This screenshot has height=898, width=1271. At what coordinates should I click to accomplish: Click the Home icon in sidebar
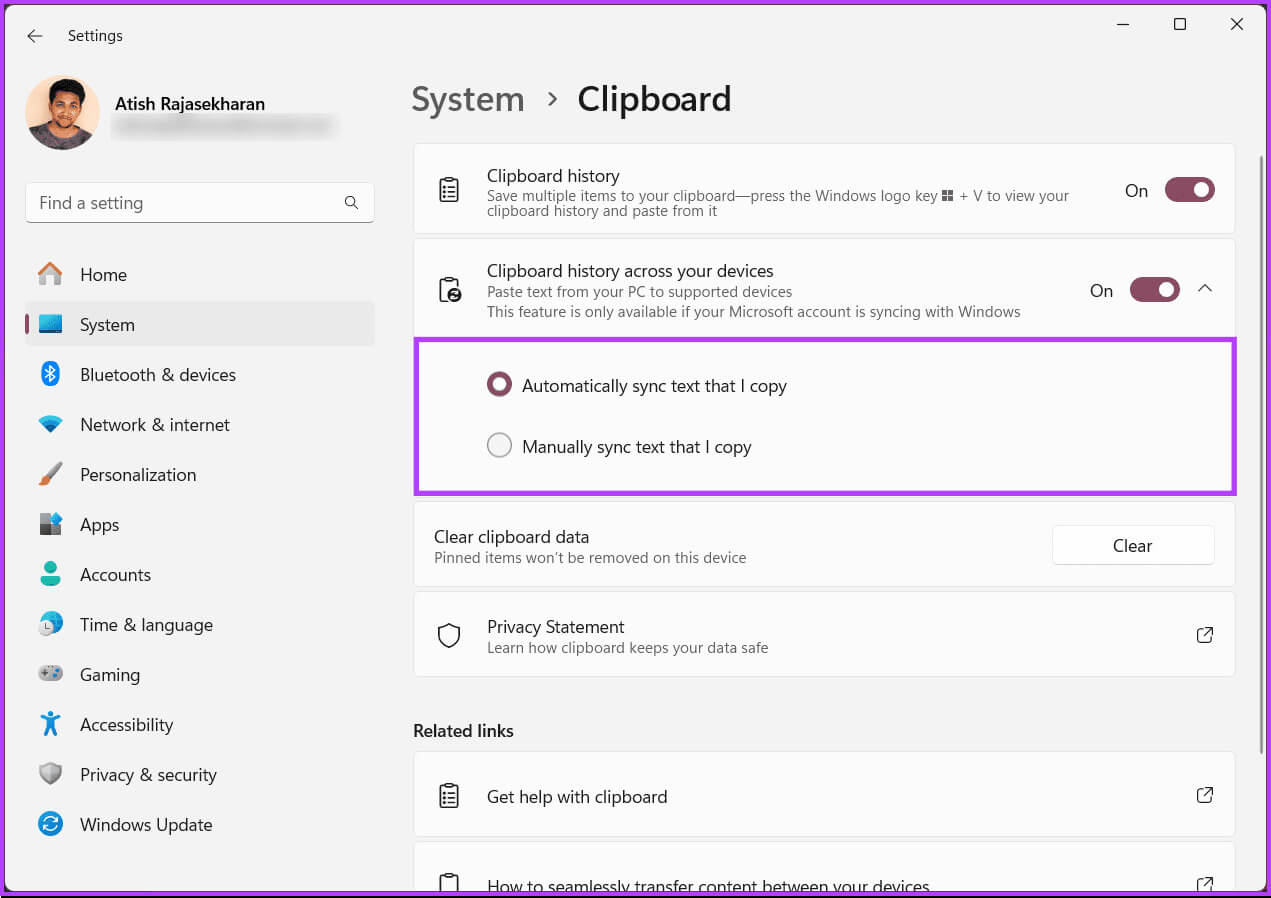pyautogui.click(x=50, y=274)
